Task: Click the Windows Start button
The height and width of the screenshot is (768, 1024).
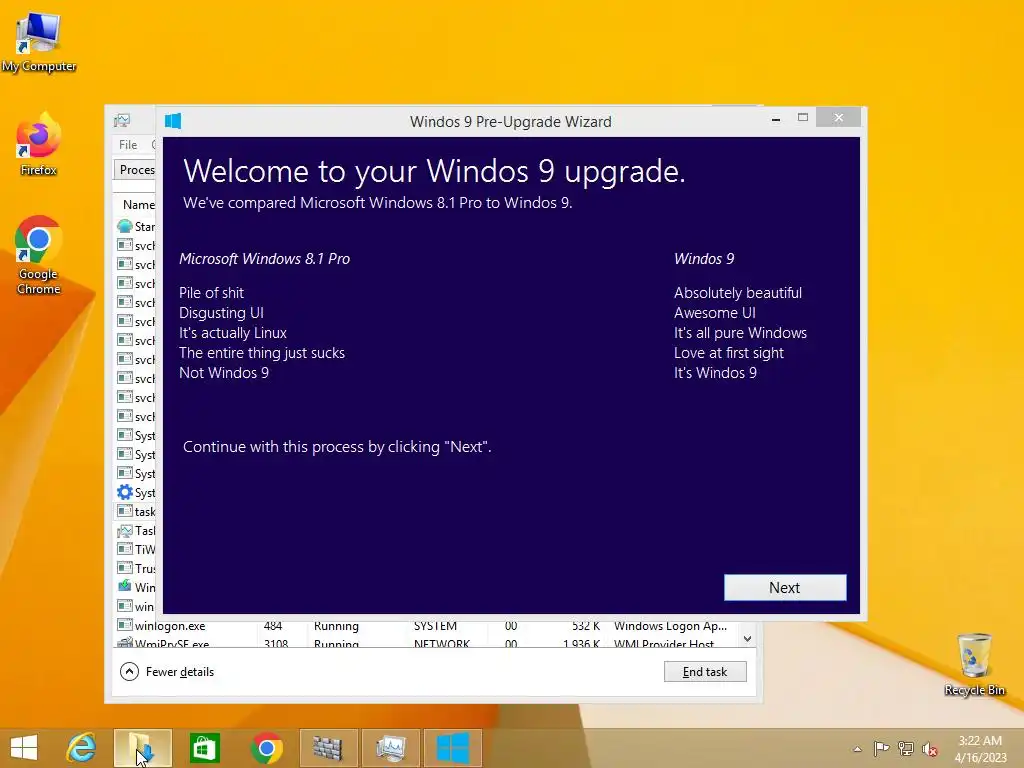Action: tap(24, 748)
